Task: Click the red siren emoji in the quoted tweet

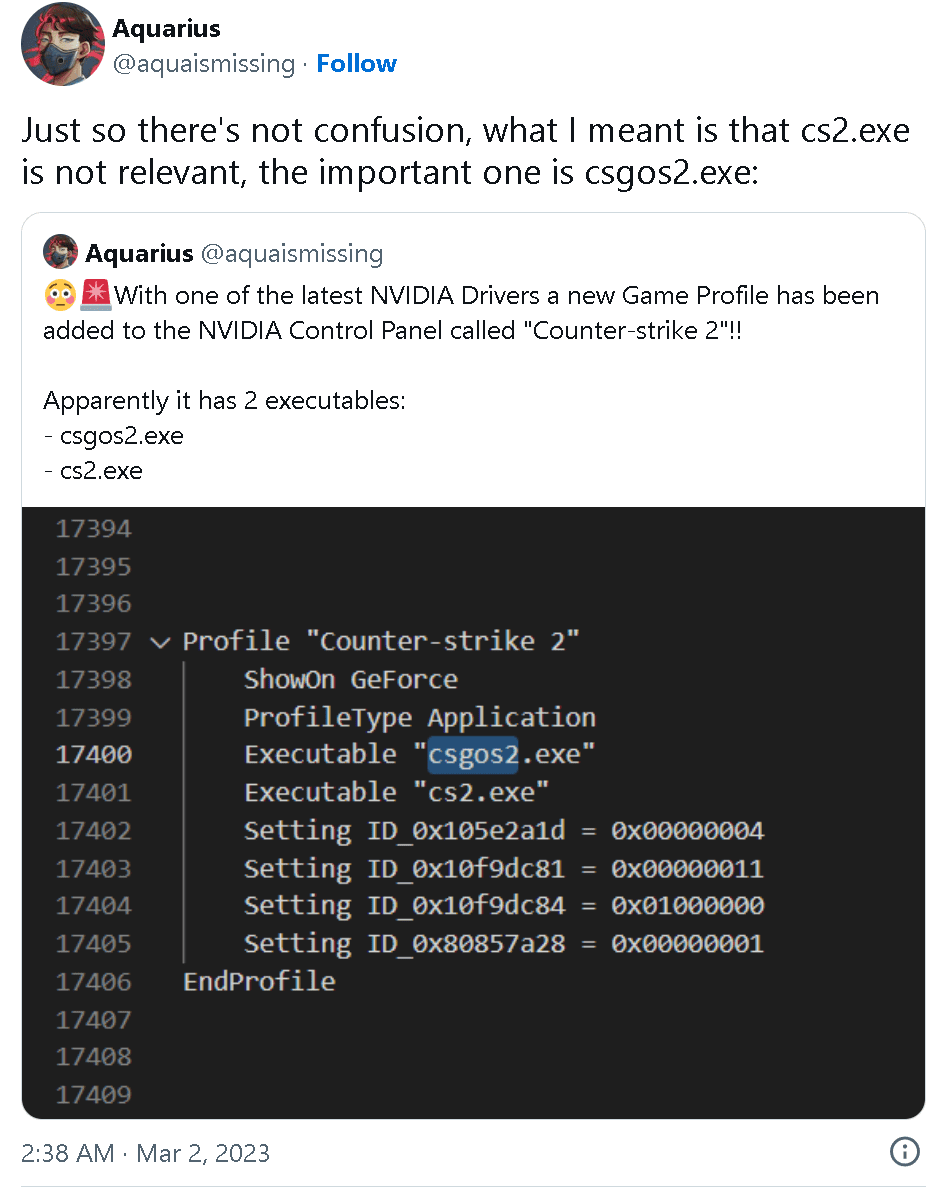Action: tap(98, 296)
